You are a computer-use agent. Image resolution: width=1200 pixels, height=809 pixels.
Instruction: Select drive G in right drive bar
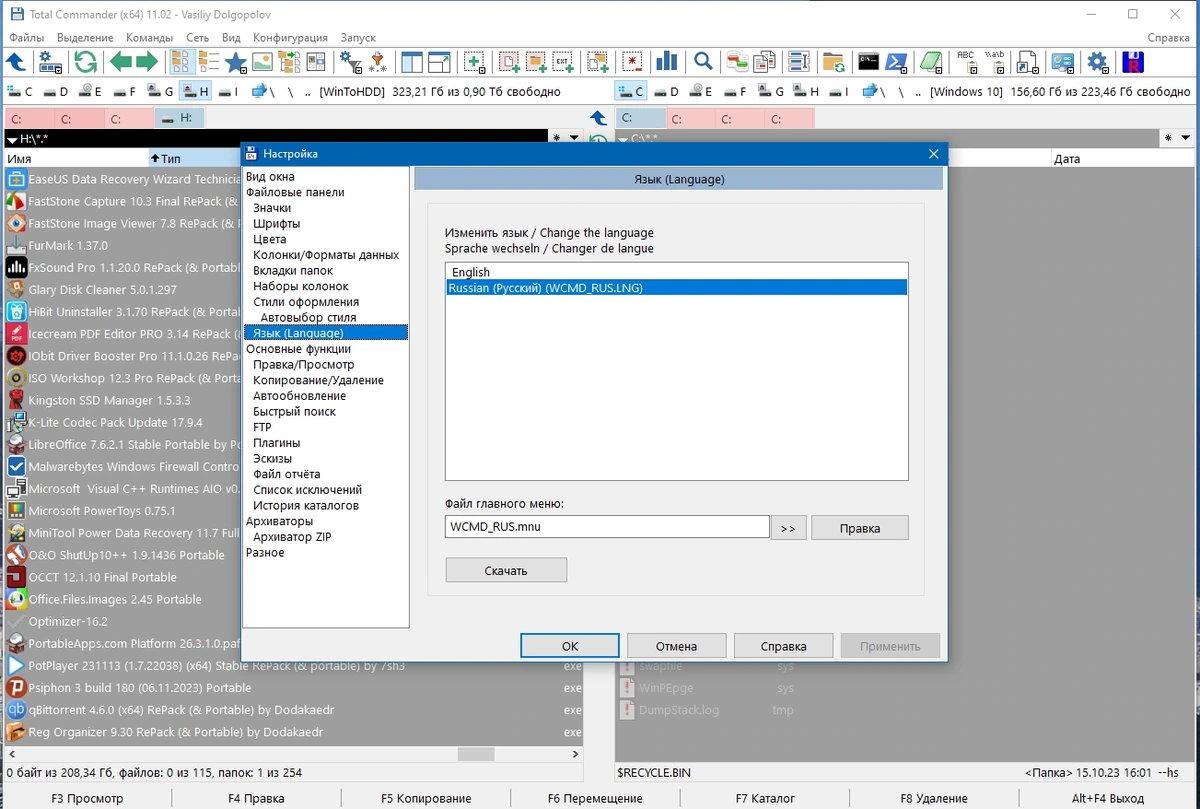[772, 92]
